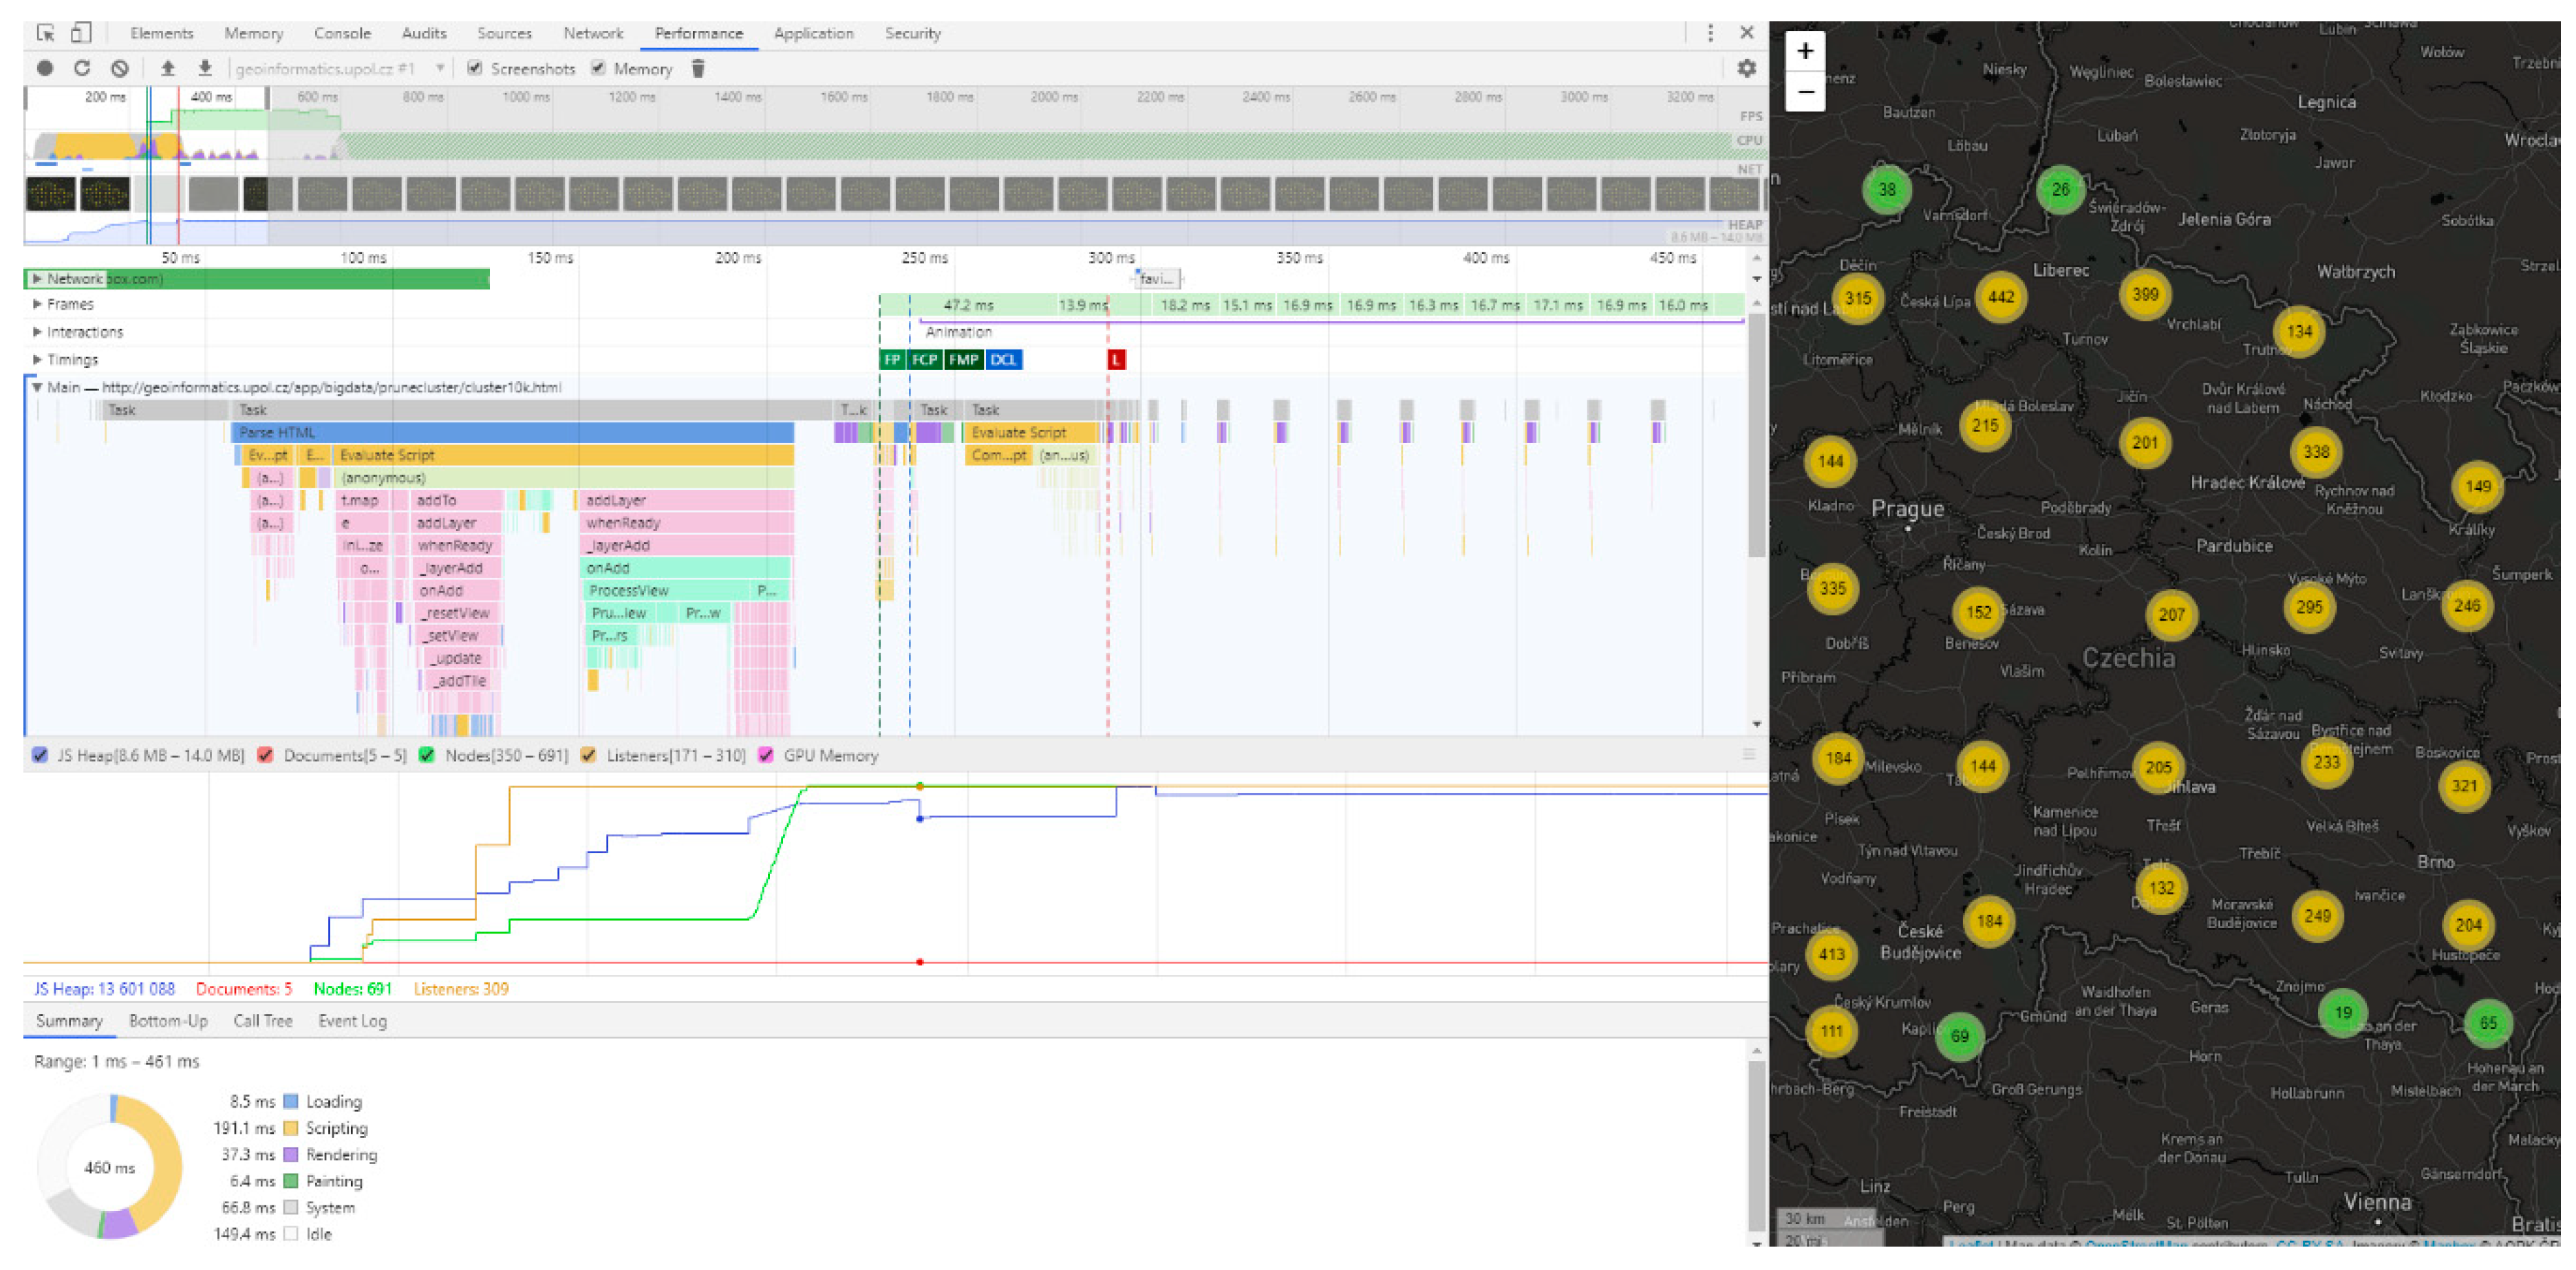
Task: Select the first screenshot thumbnail in the filmstrip
Action: point(50,194)
